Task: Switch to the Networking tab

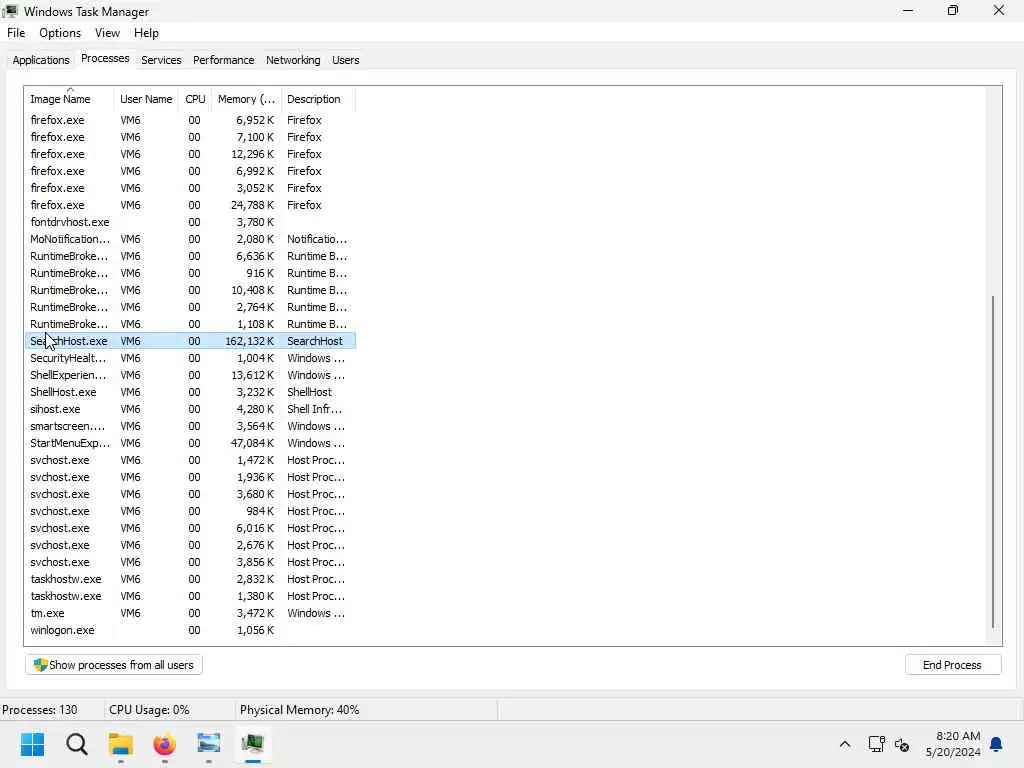Action: 293,60
